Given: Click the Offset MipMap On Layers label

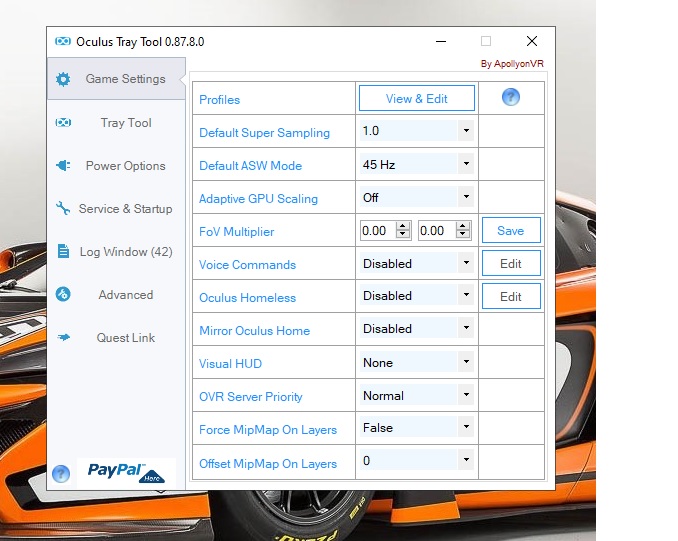Looking at the screenshot, I should pyautogui.click(x=268, y=464).
